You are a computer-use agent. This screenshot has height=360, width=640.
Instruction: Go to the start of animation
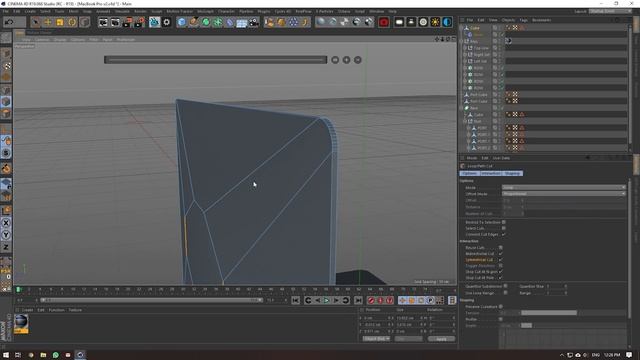296,300
